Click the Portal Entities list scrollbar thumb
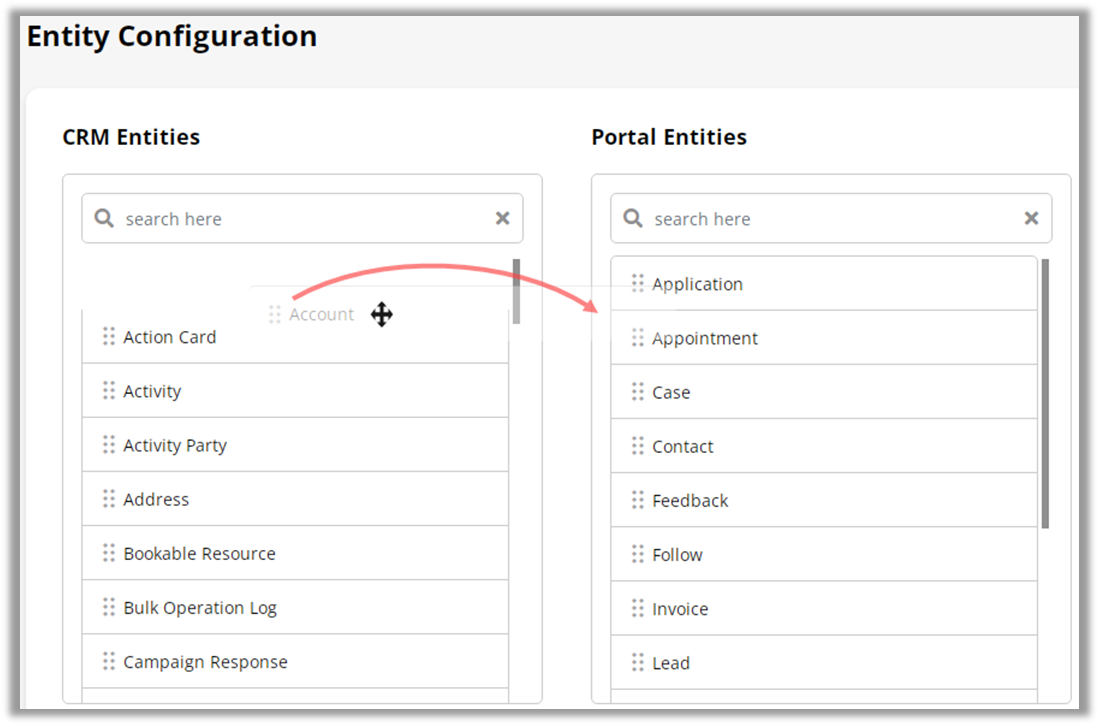This screenshot has height=726, width=1100. point(1045,393)
